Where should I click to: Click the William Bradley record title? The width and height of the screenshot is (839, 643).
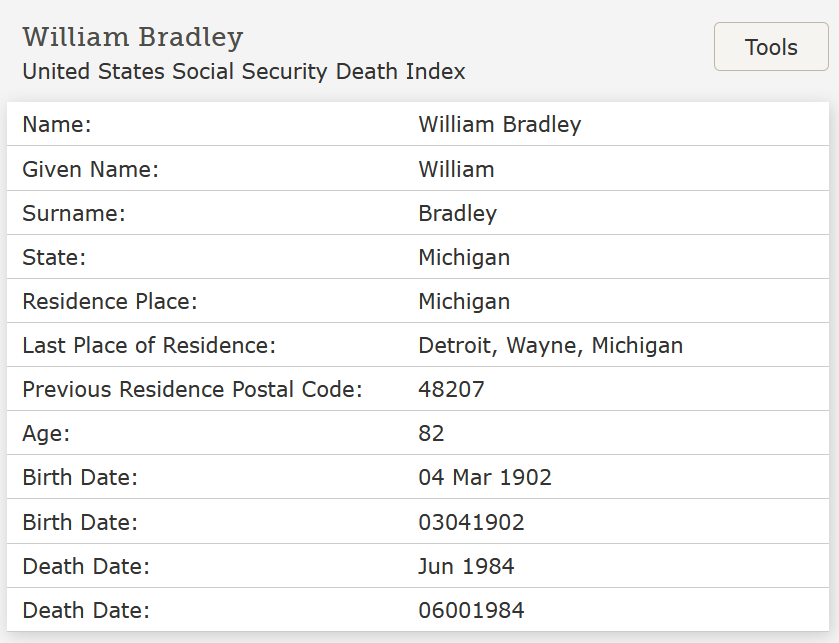pos(133,38)
